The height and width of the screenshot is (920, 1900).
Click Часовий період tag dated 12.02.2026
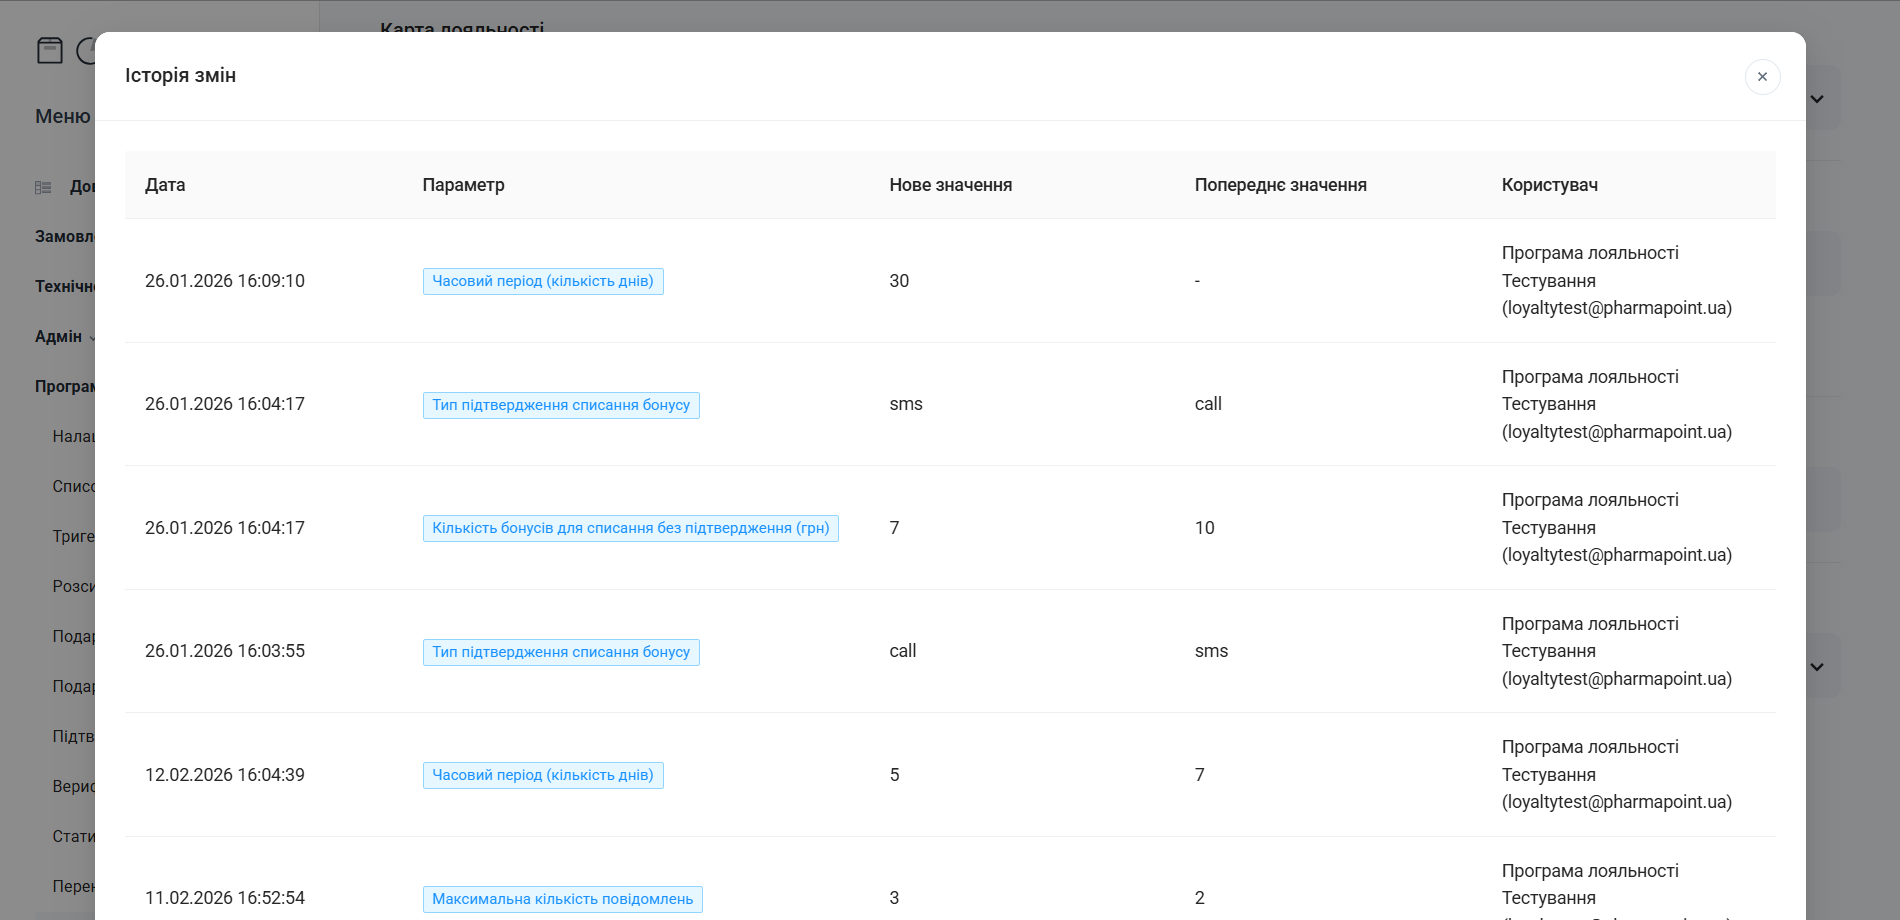point(543,775)
